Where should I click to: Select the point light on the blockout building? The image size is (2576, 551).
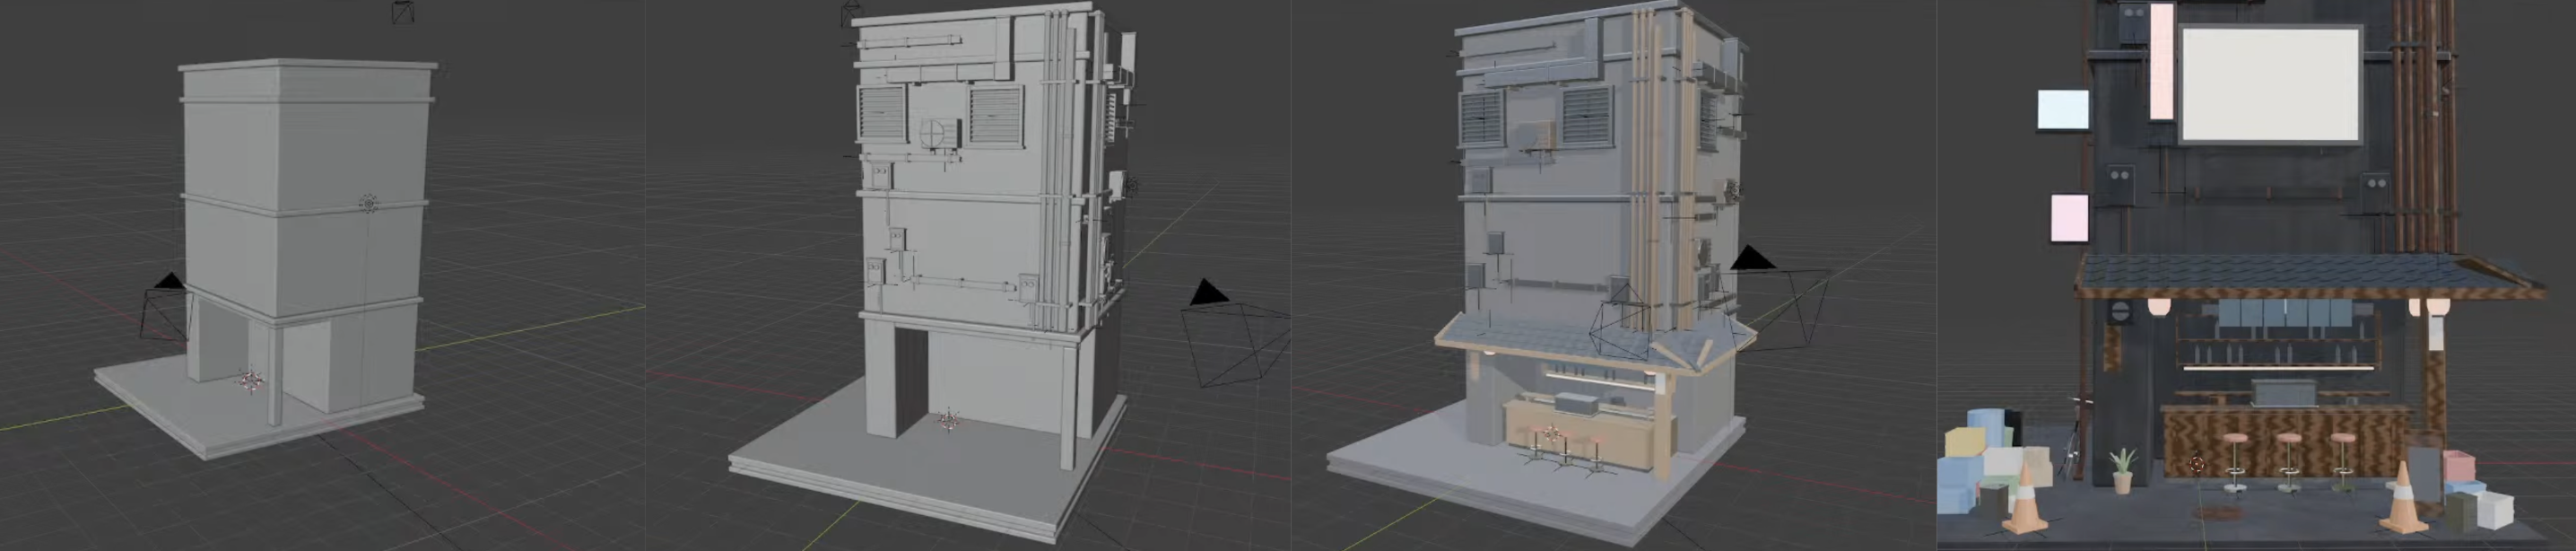point(368,203)
